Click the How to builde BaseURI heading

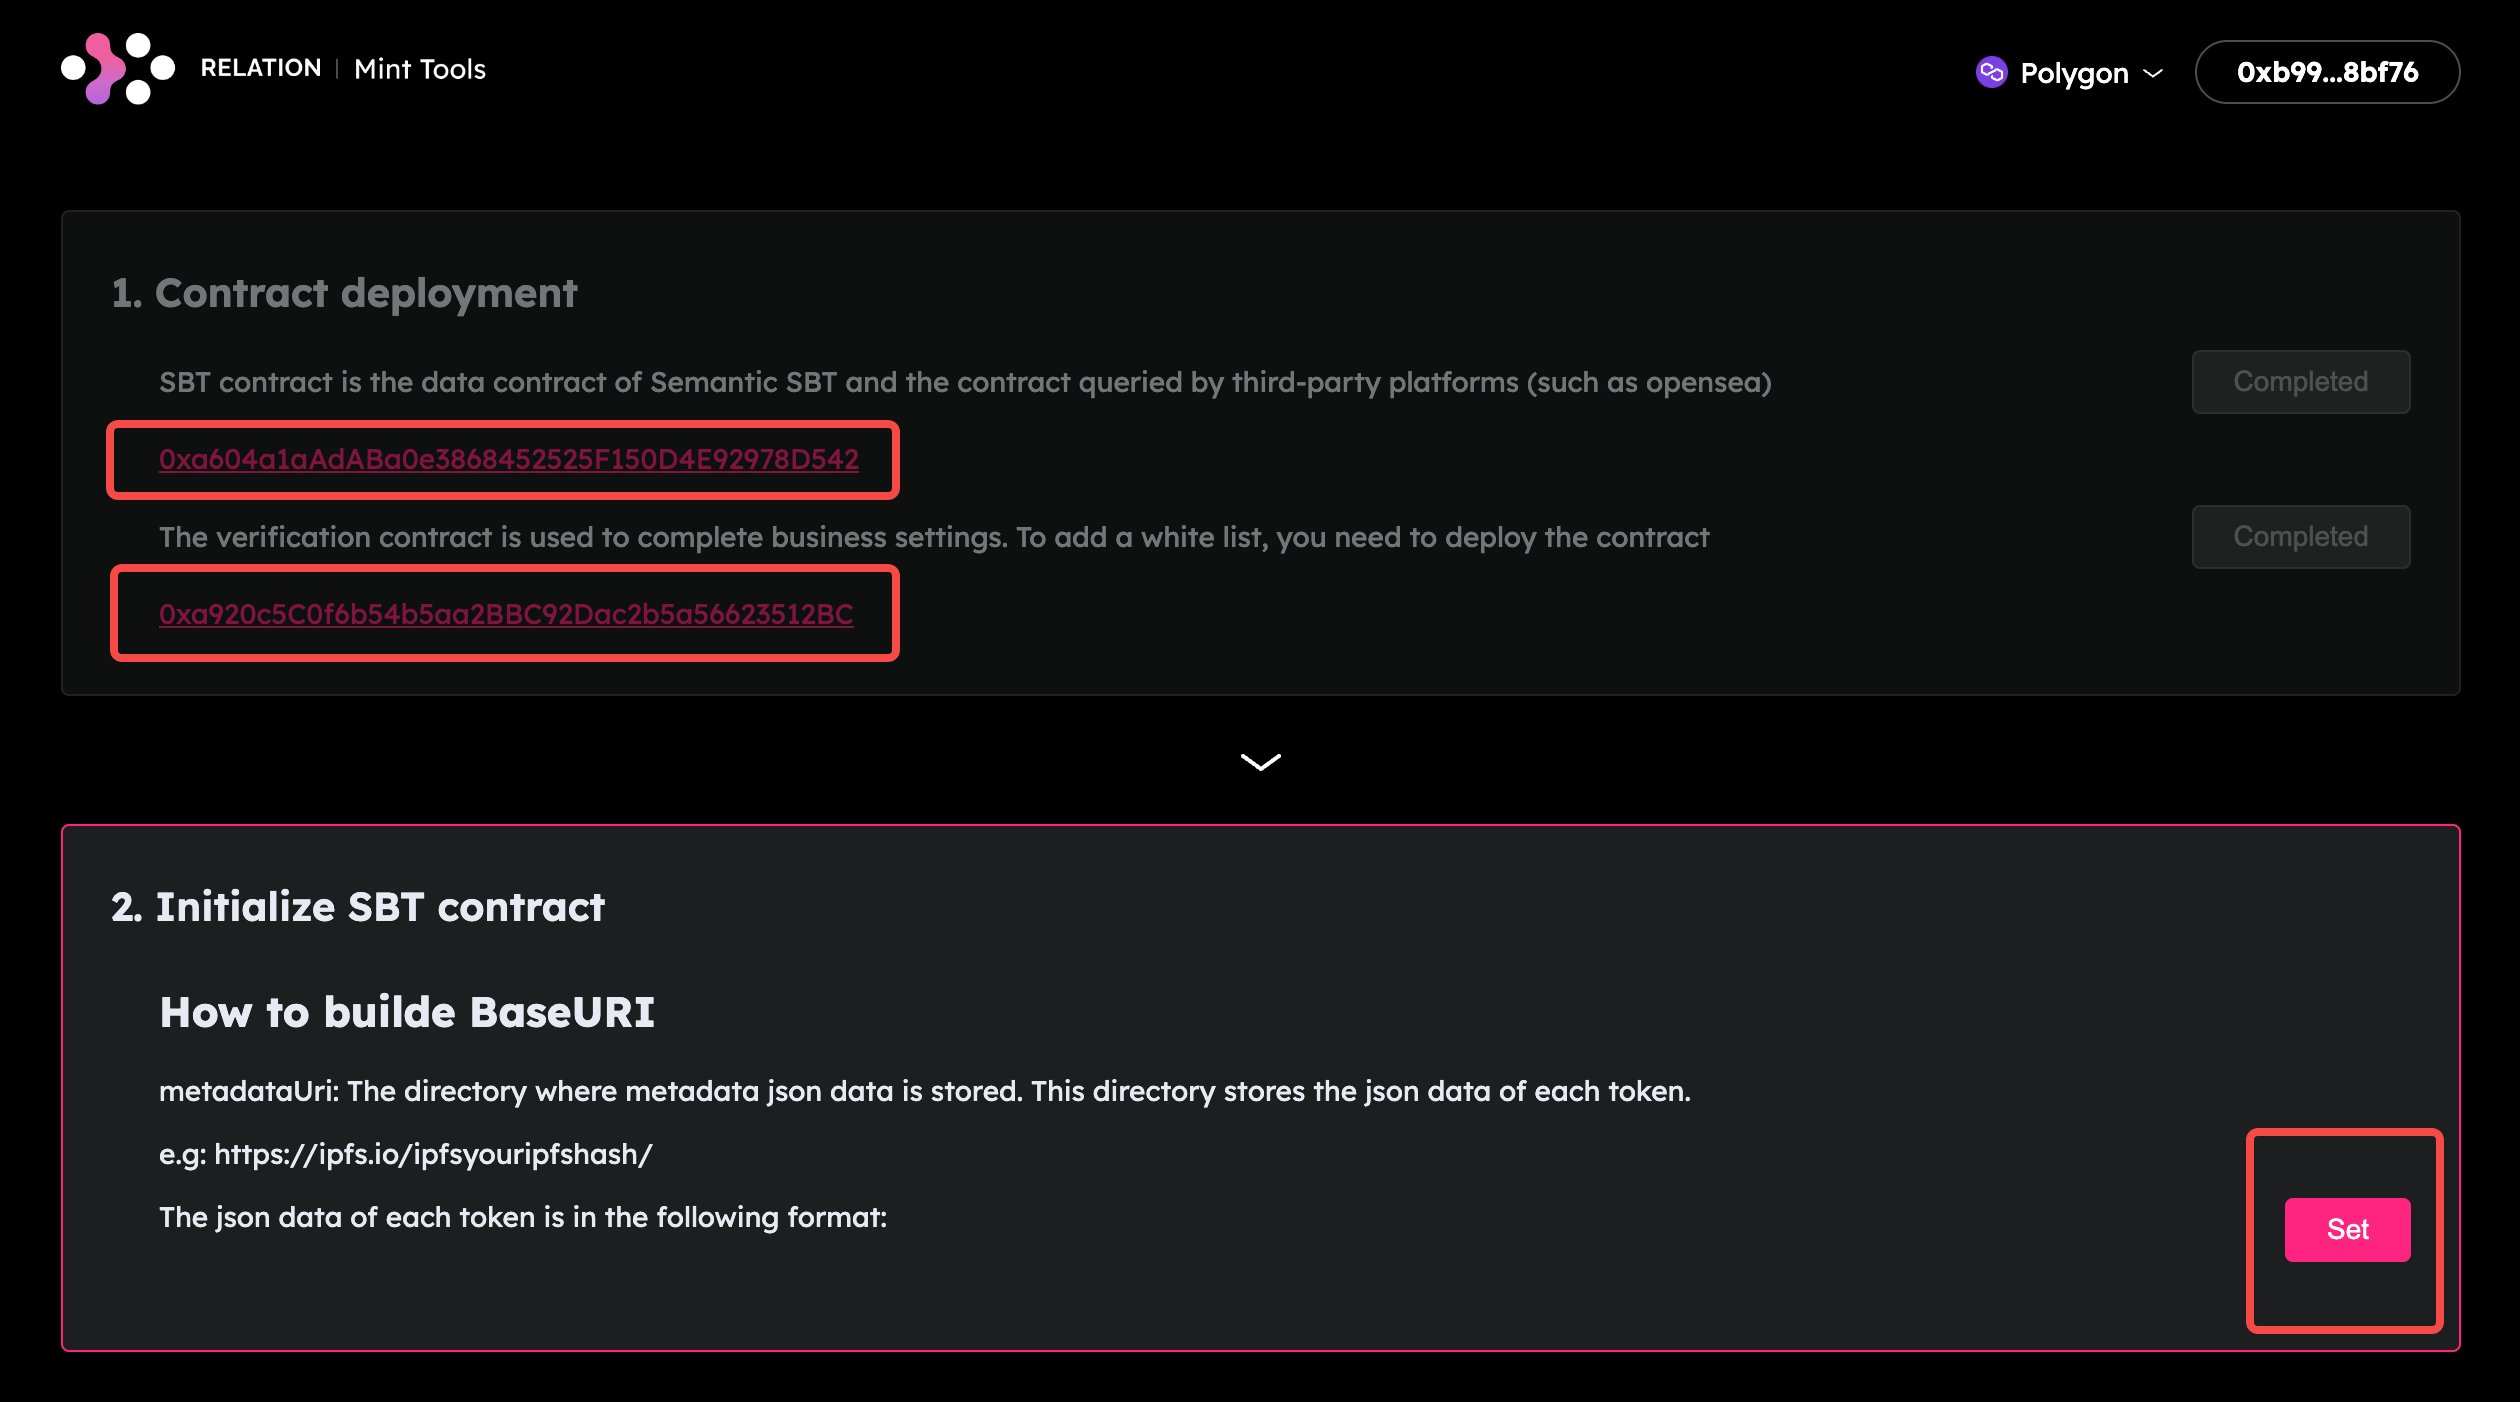[407, 1012]
